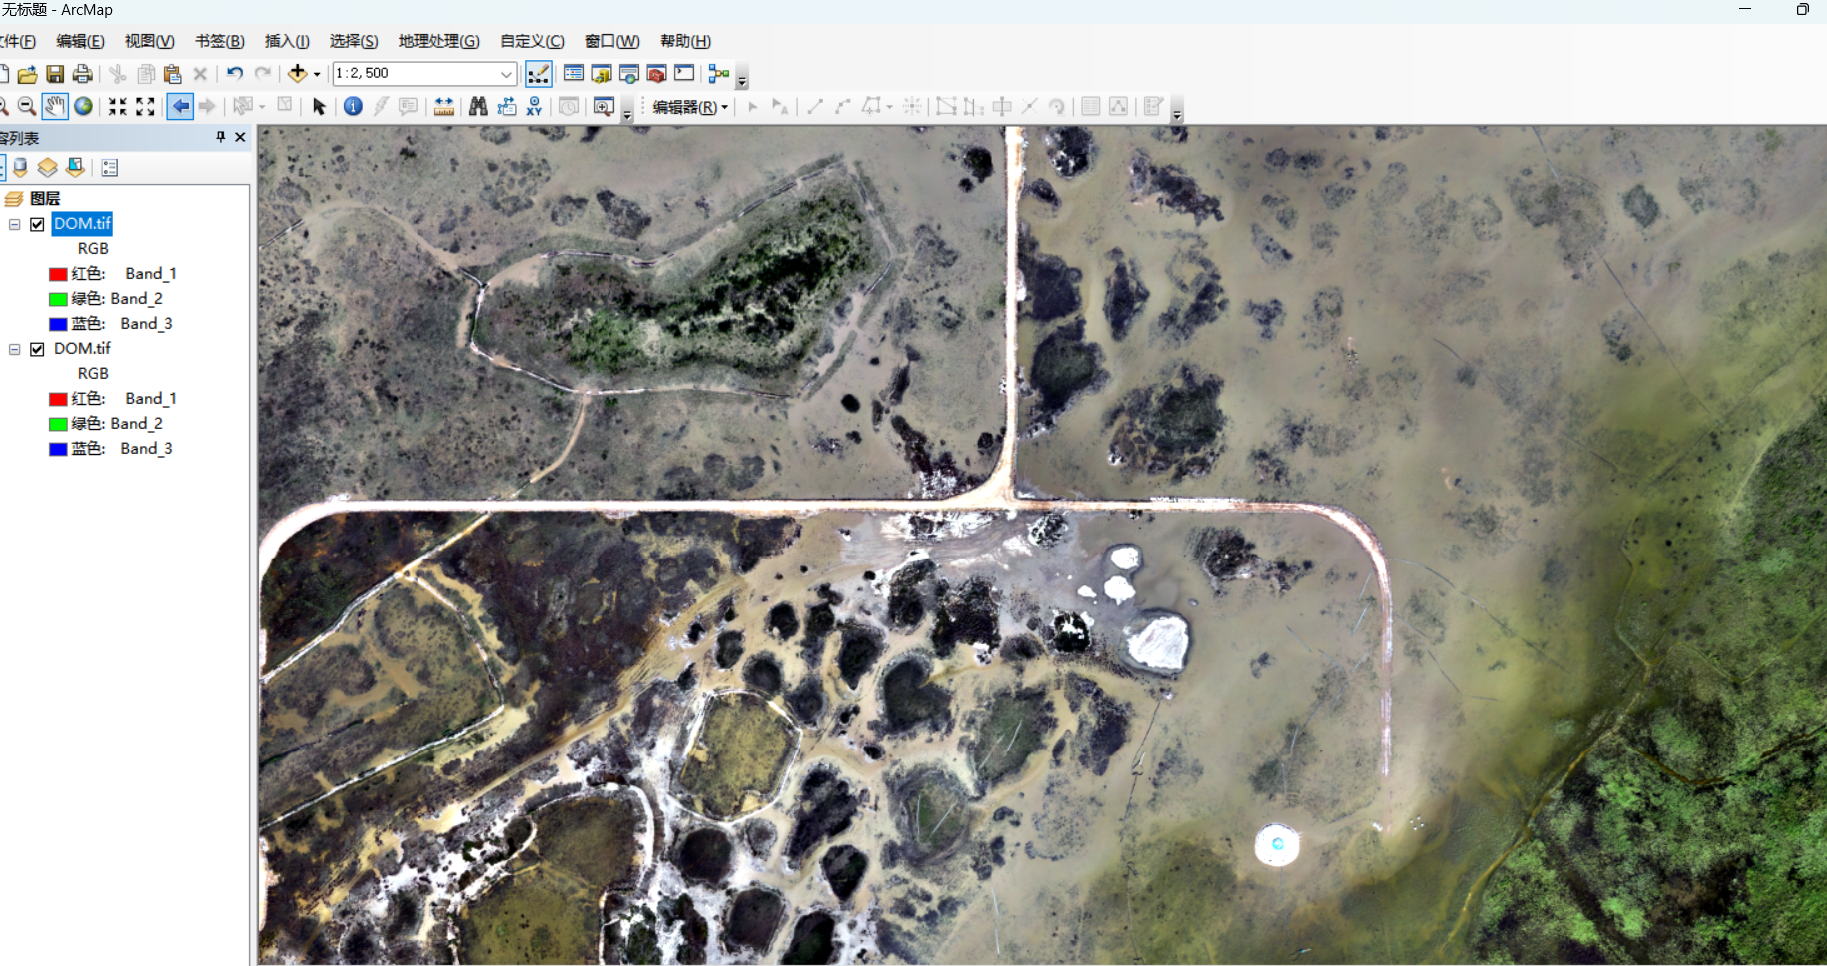Viewport: 1827px width, 966px height.
Task: Switch to List By Source view
Action: point(20,168)
